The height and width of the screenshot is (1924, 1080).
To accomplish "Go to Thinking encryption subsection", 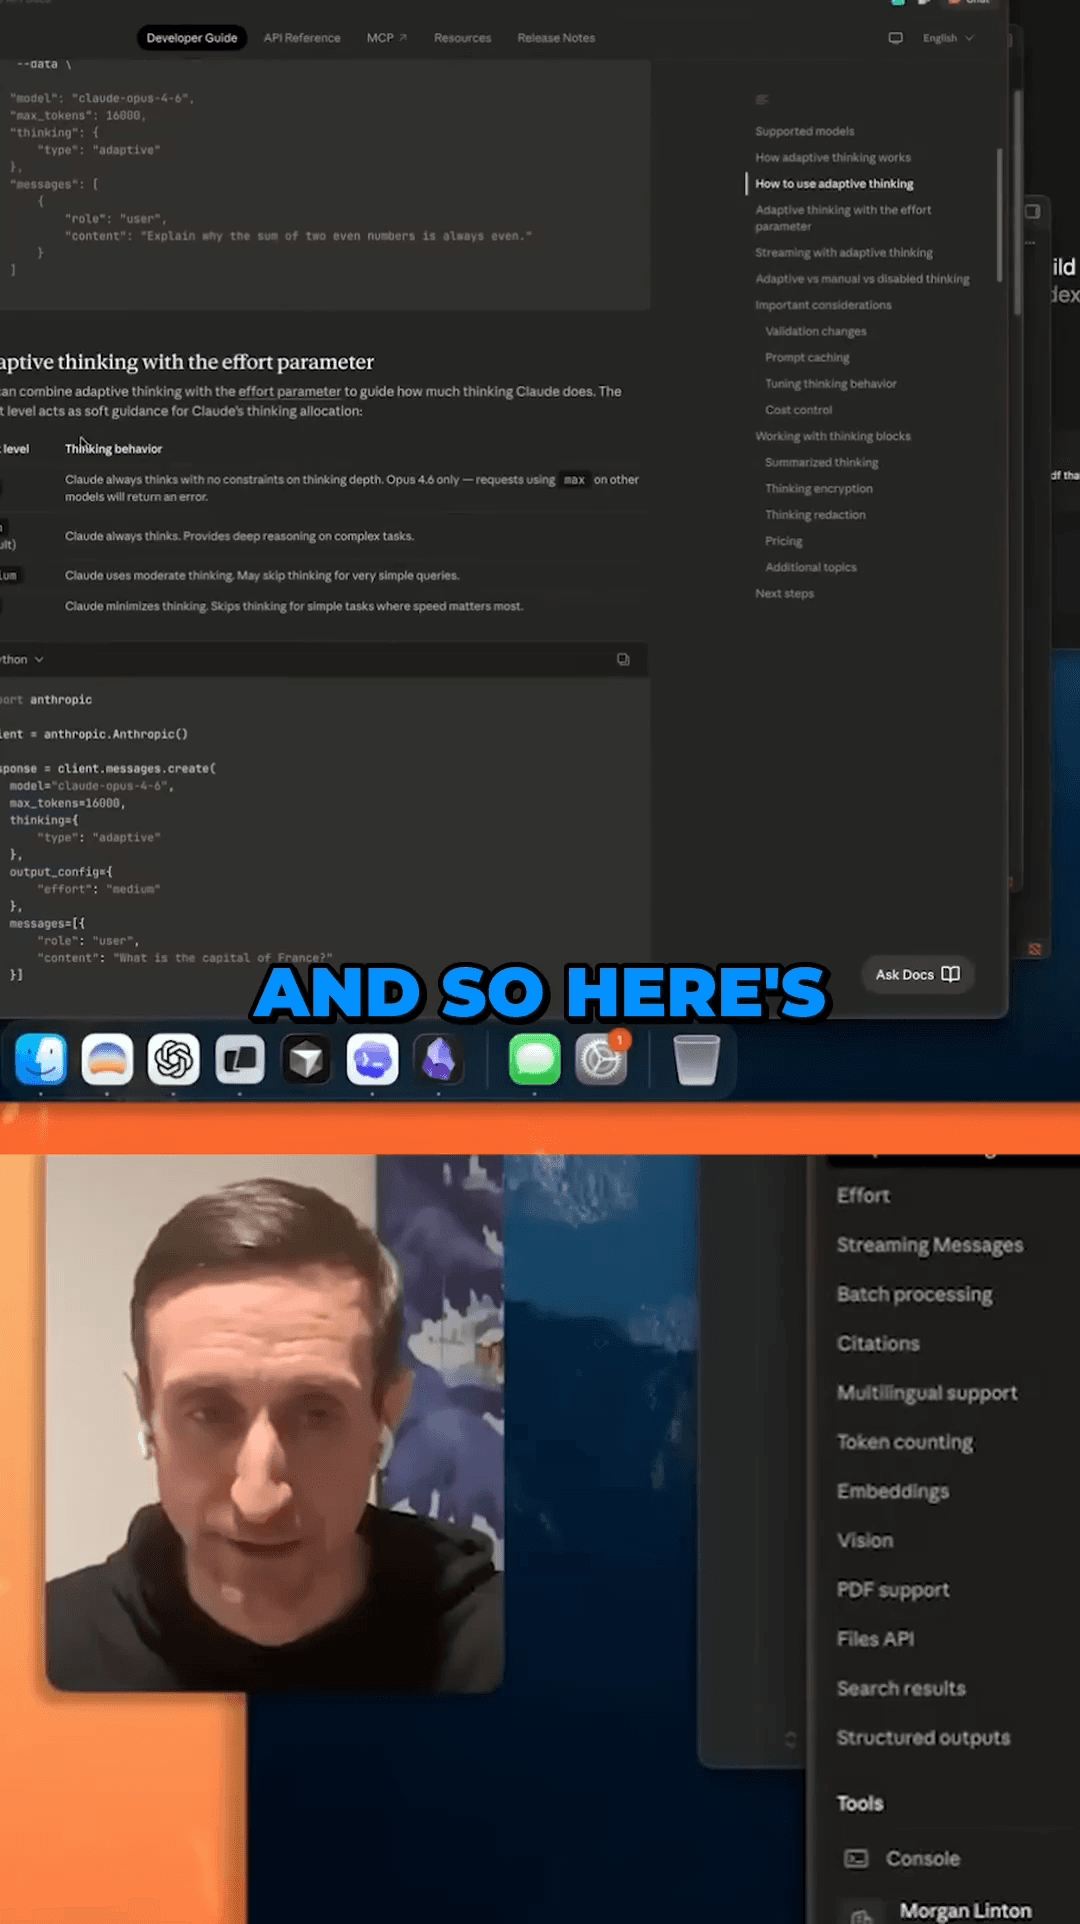I will (x=819, y=489).
